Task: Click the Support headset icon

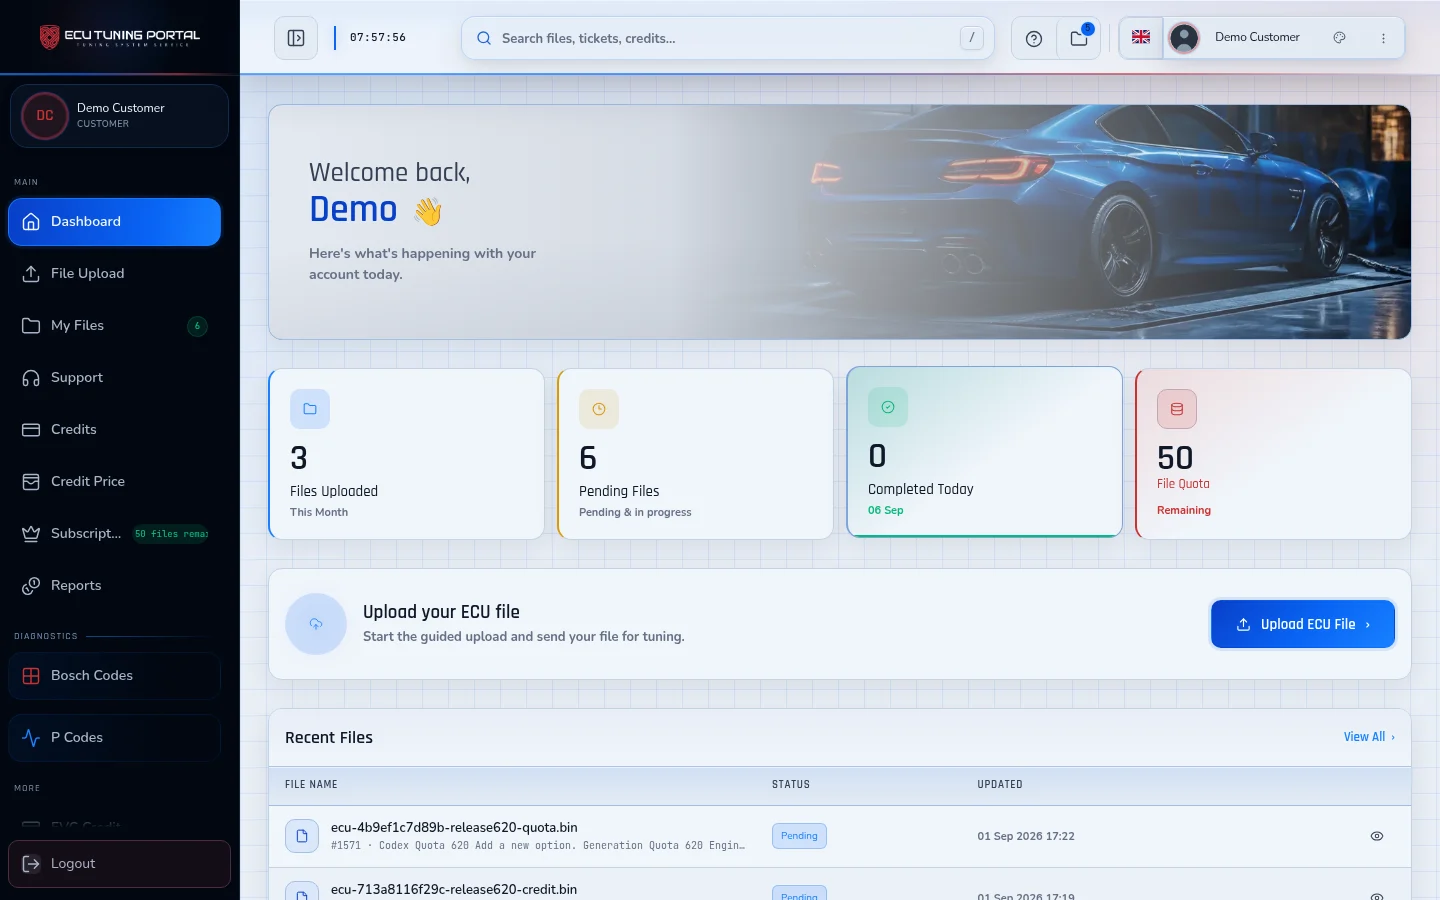Action: (x=31, y=378)
